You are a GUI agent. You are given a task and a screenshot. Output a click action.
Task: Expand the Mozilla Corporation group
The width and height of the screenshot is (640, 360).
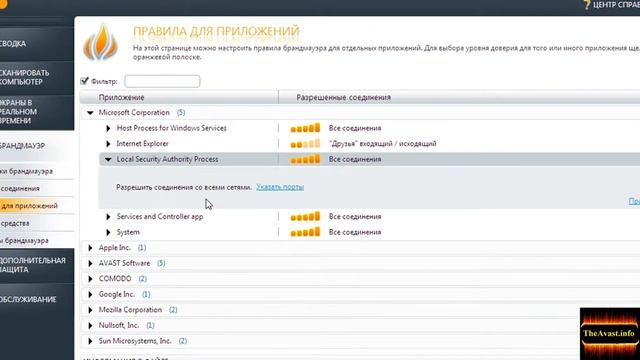(90, 310)
